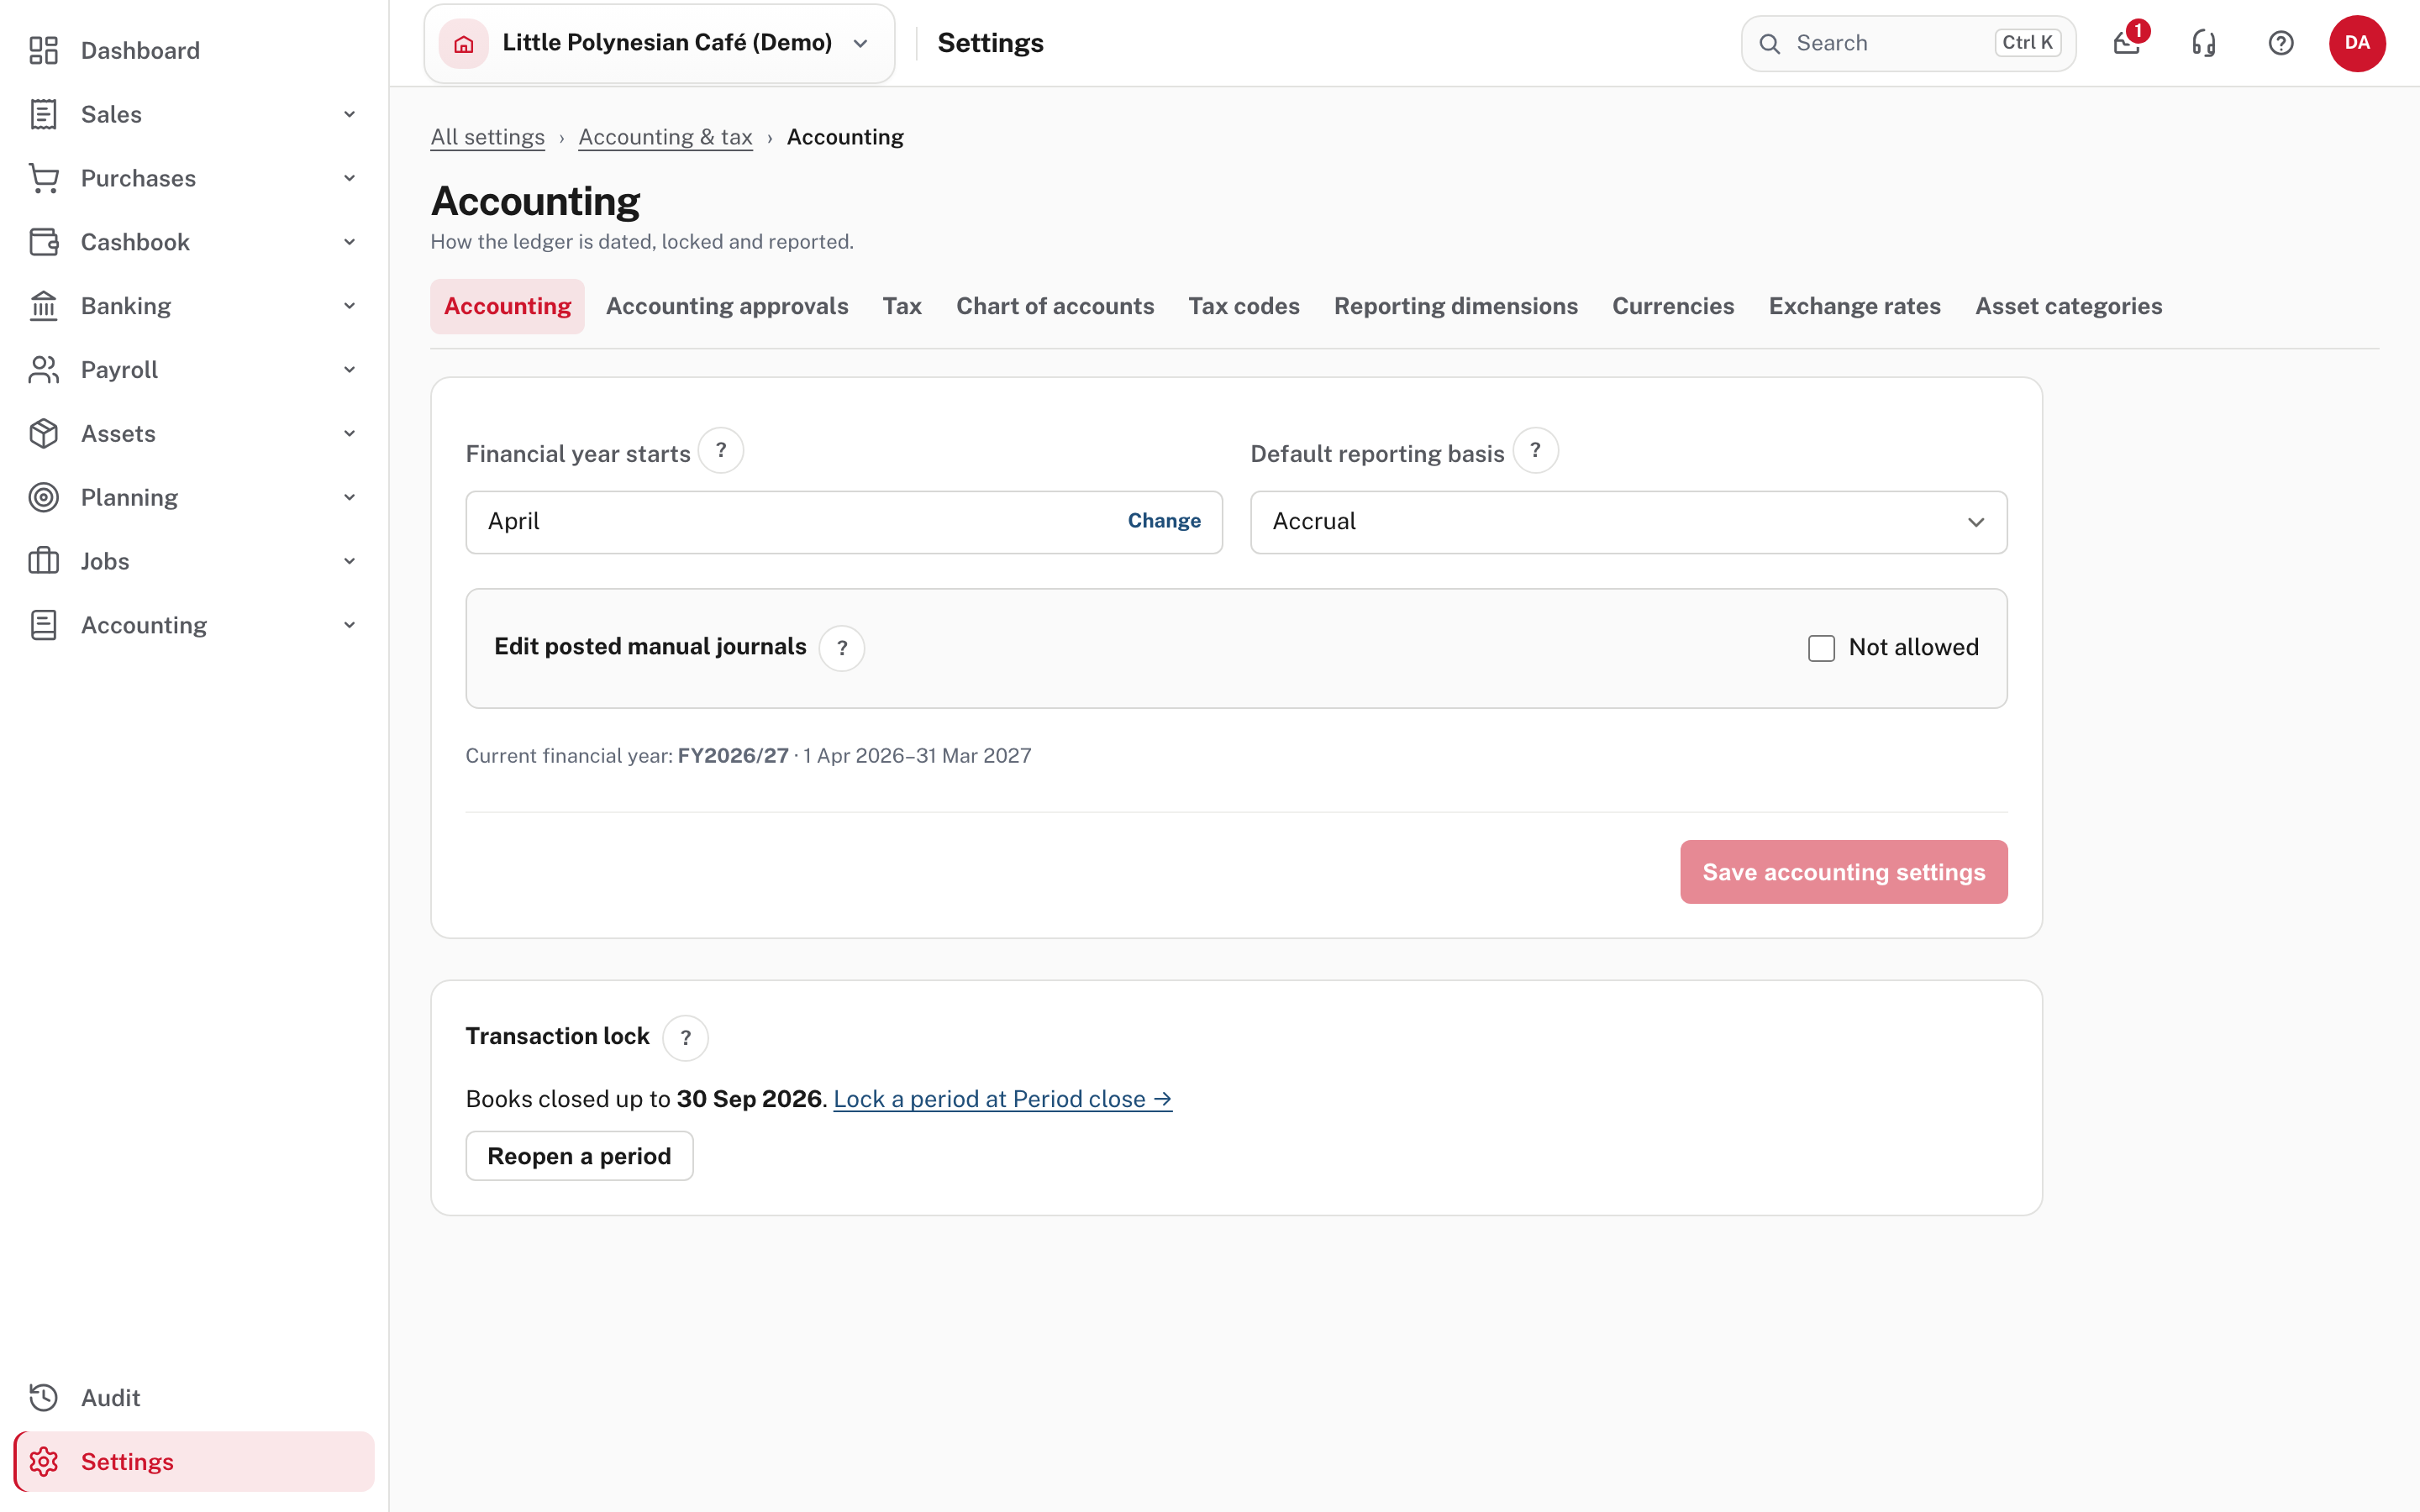Show help for Financial year starts
The image size is (2420, 1512).
click(721, 451)
